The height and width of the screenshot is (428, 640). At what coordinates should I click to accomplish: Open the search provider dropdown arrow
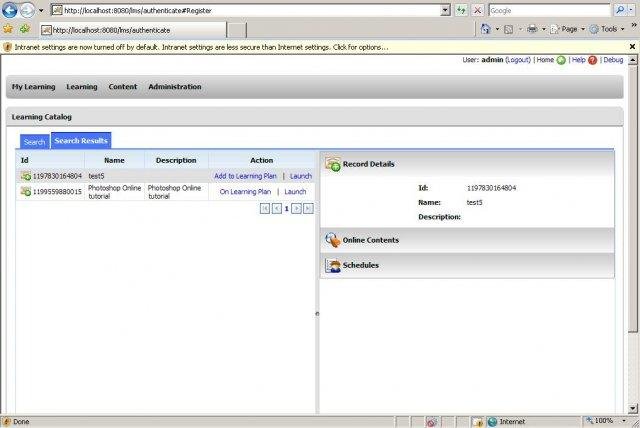pyautogui.click(x=631, y=10)
